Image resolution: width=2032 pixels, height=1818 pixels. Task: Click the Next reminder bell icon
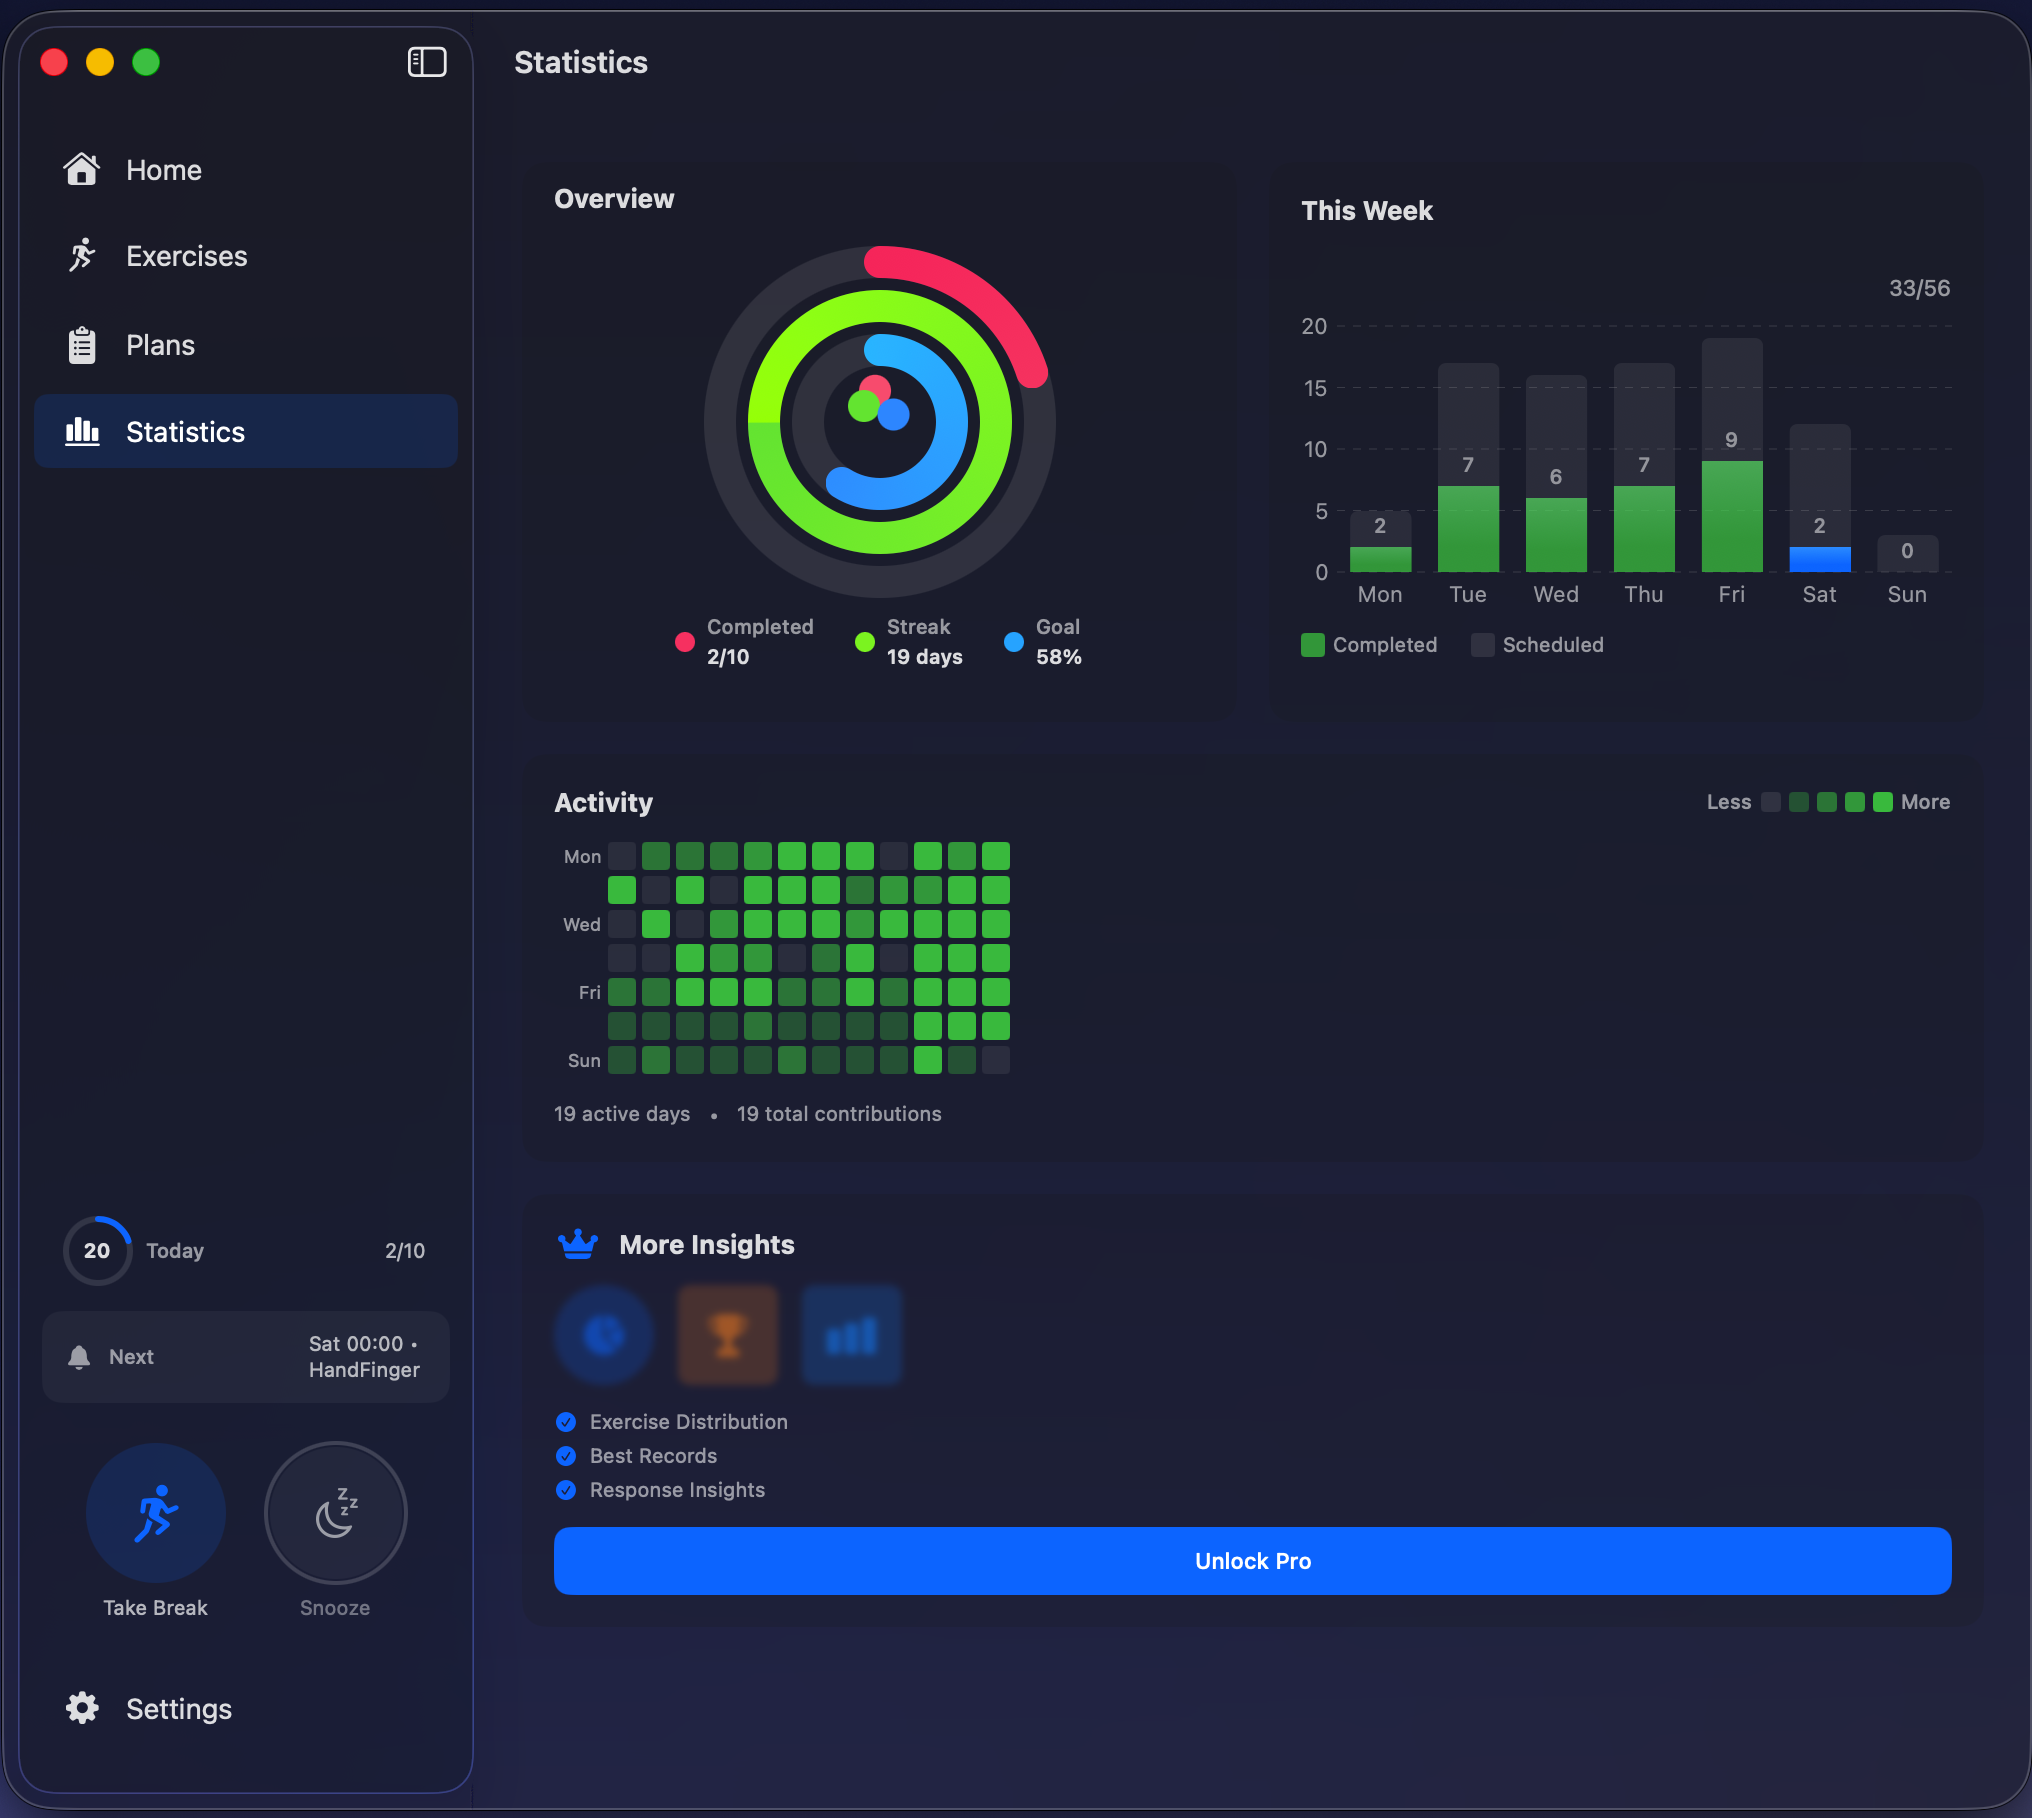coord(79,1357)
